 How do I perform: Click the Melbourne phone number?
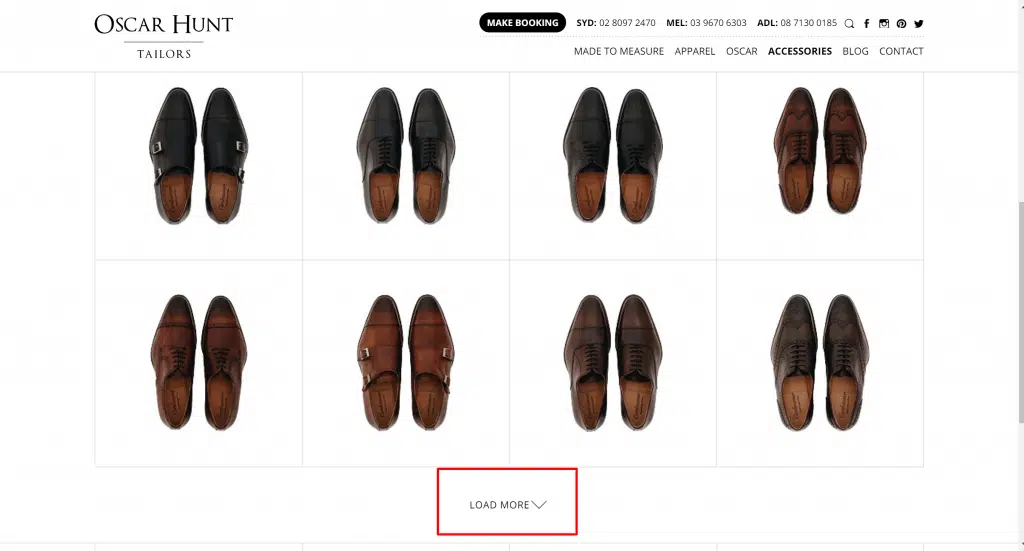click(x=718, y=23)
